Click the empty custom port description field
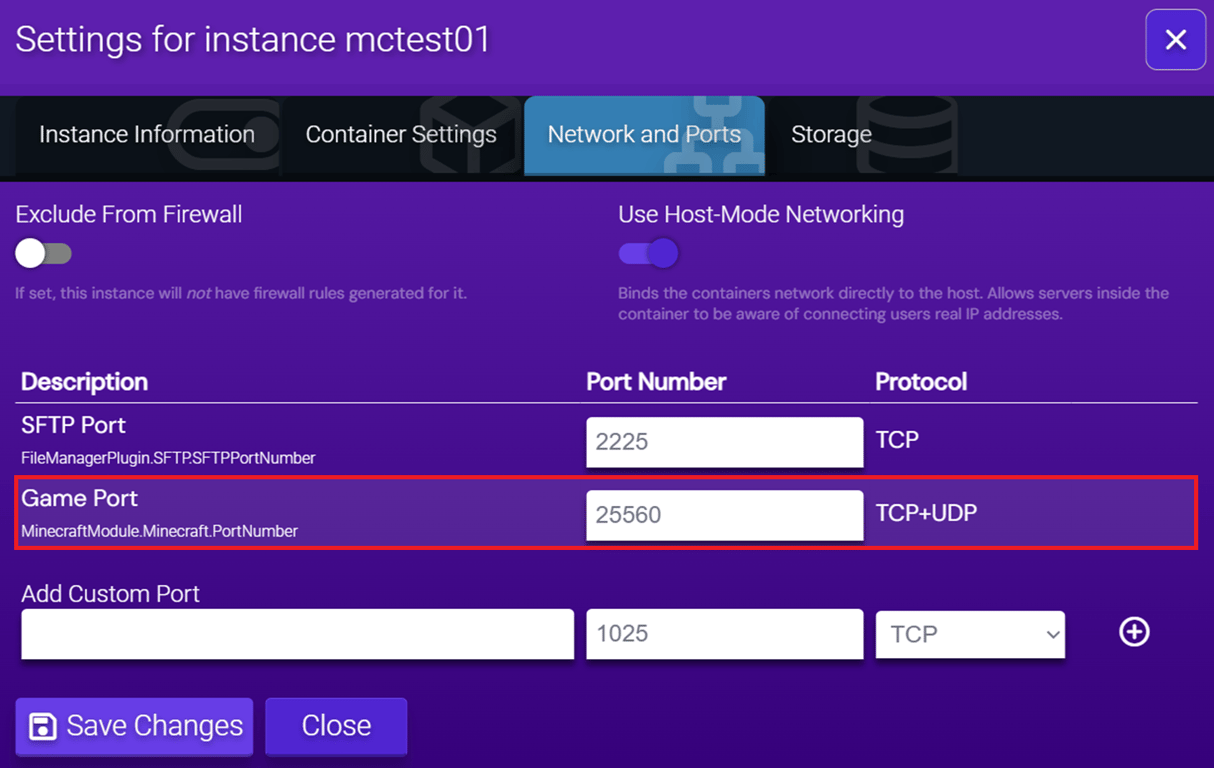This screenshot has height=768, width=1214. 297,634
